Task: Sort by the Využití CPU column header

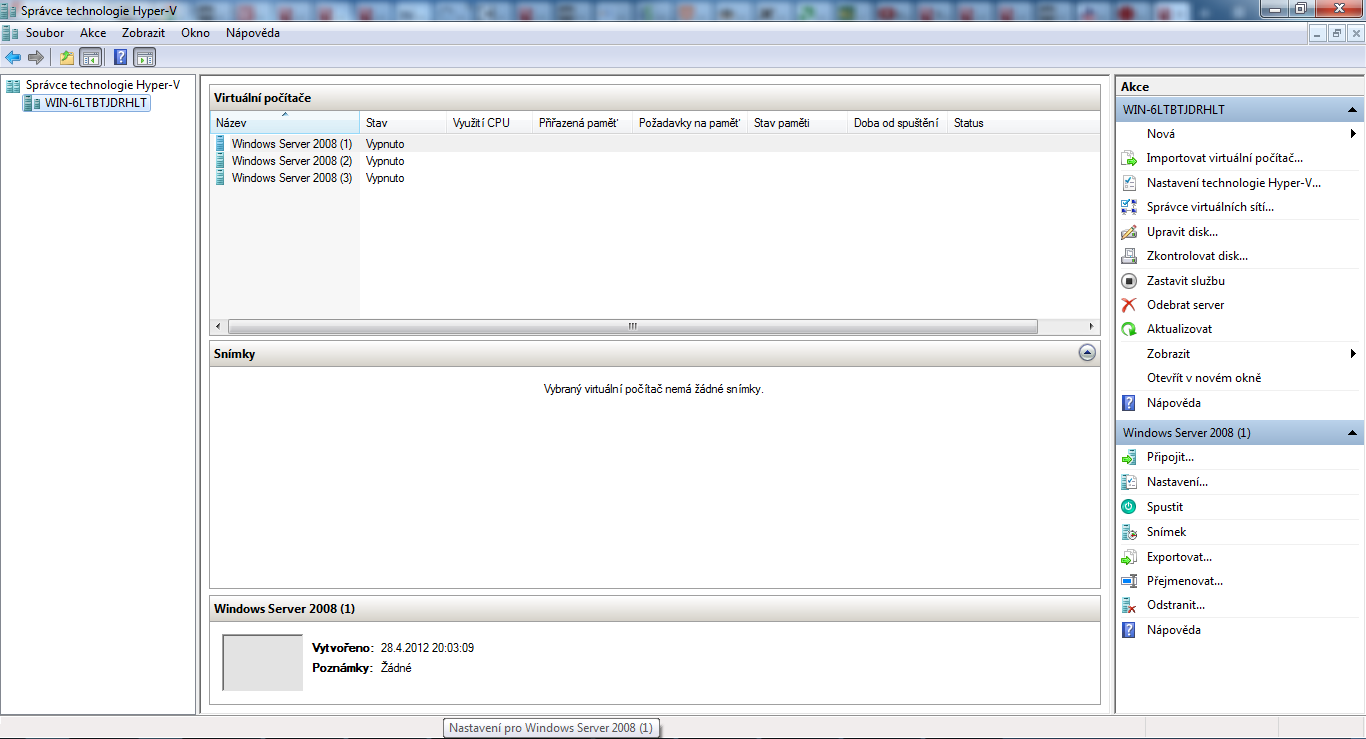Action: click(x=489, y=123)
